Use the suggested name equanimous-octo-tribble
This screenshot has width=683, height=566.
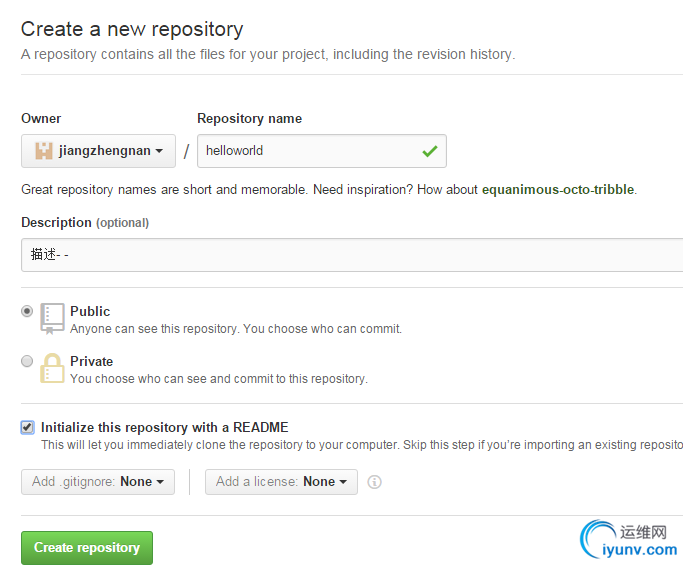coord(558,189)
